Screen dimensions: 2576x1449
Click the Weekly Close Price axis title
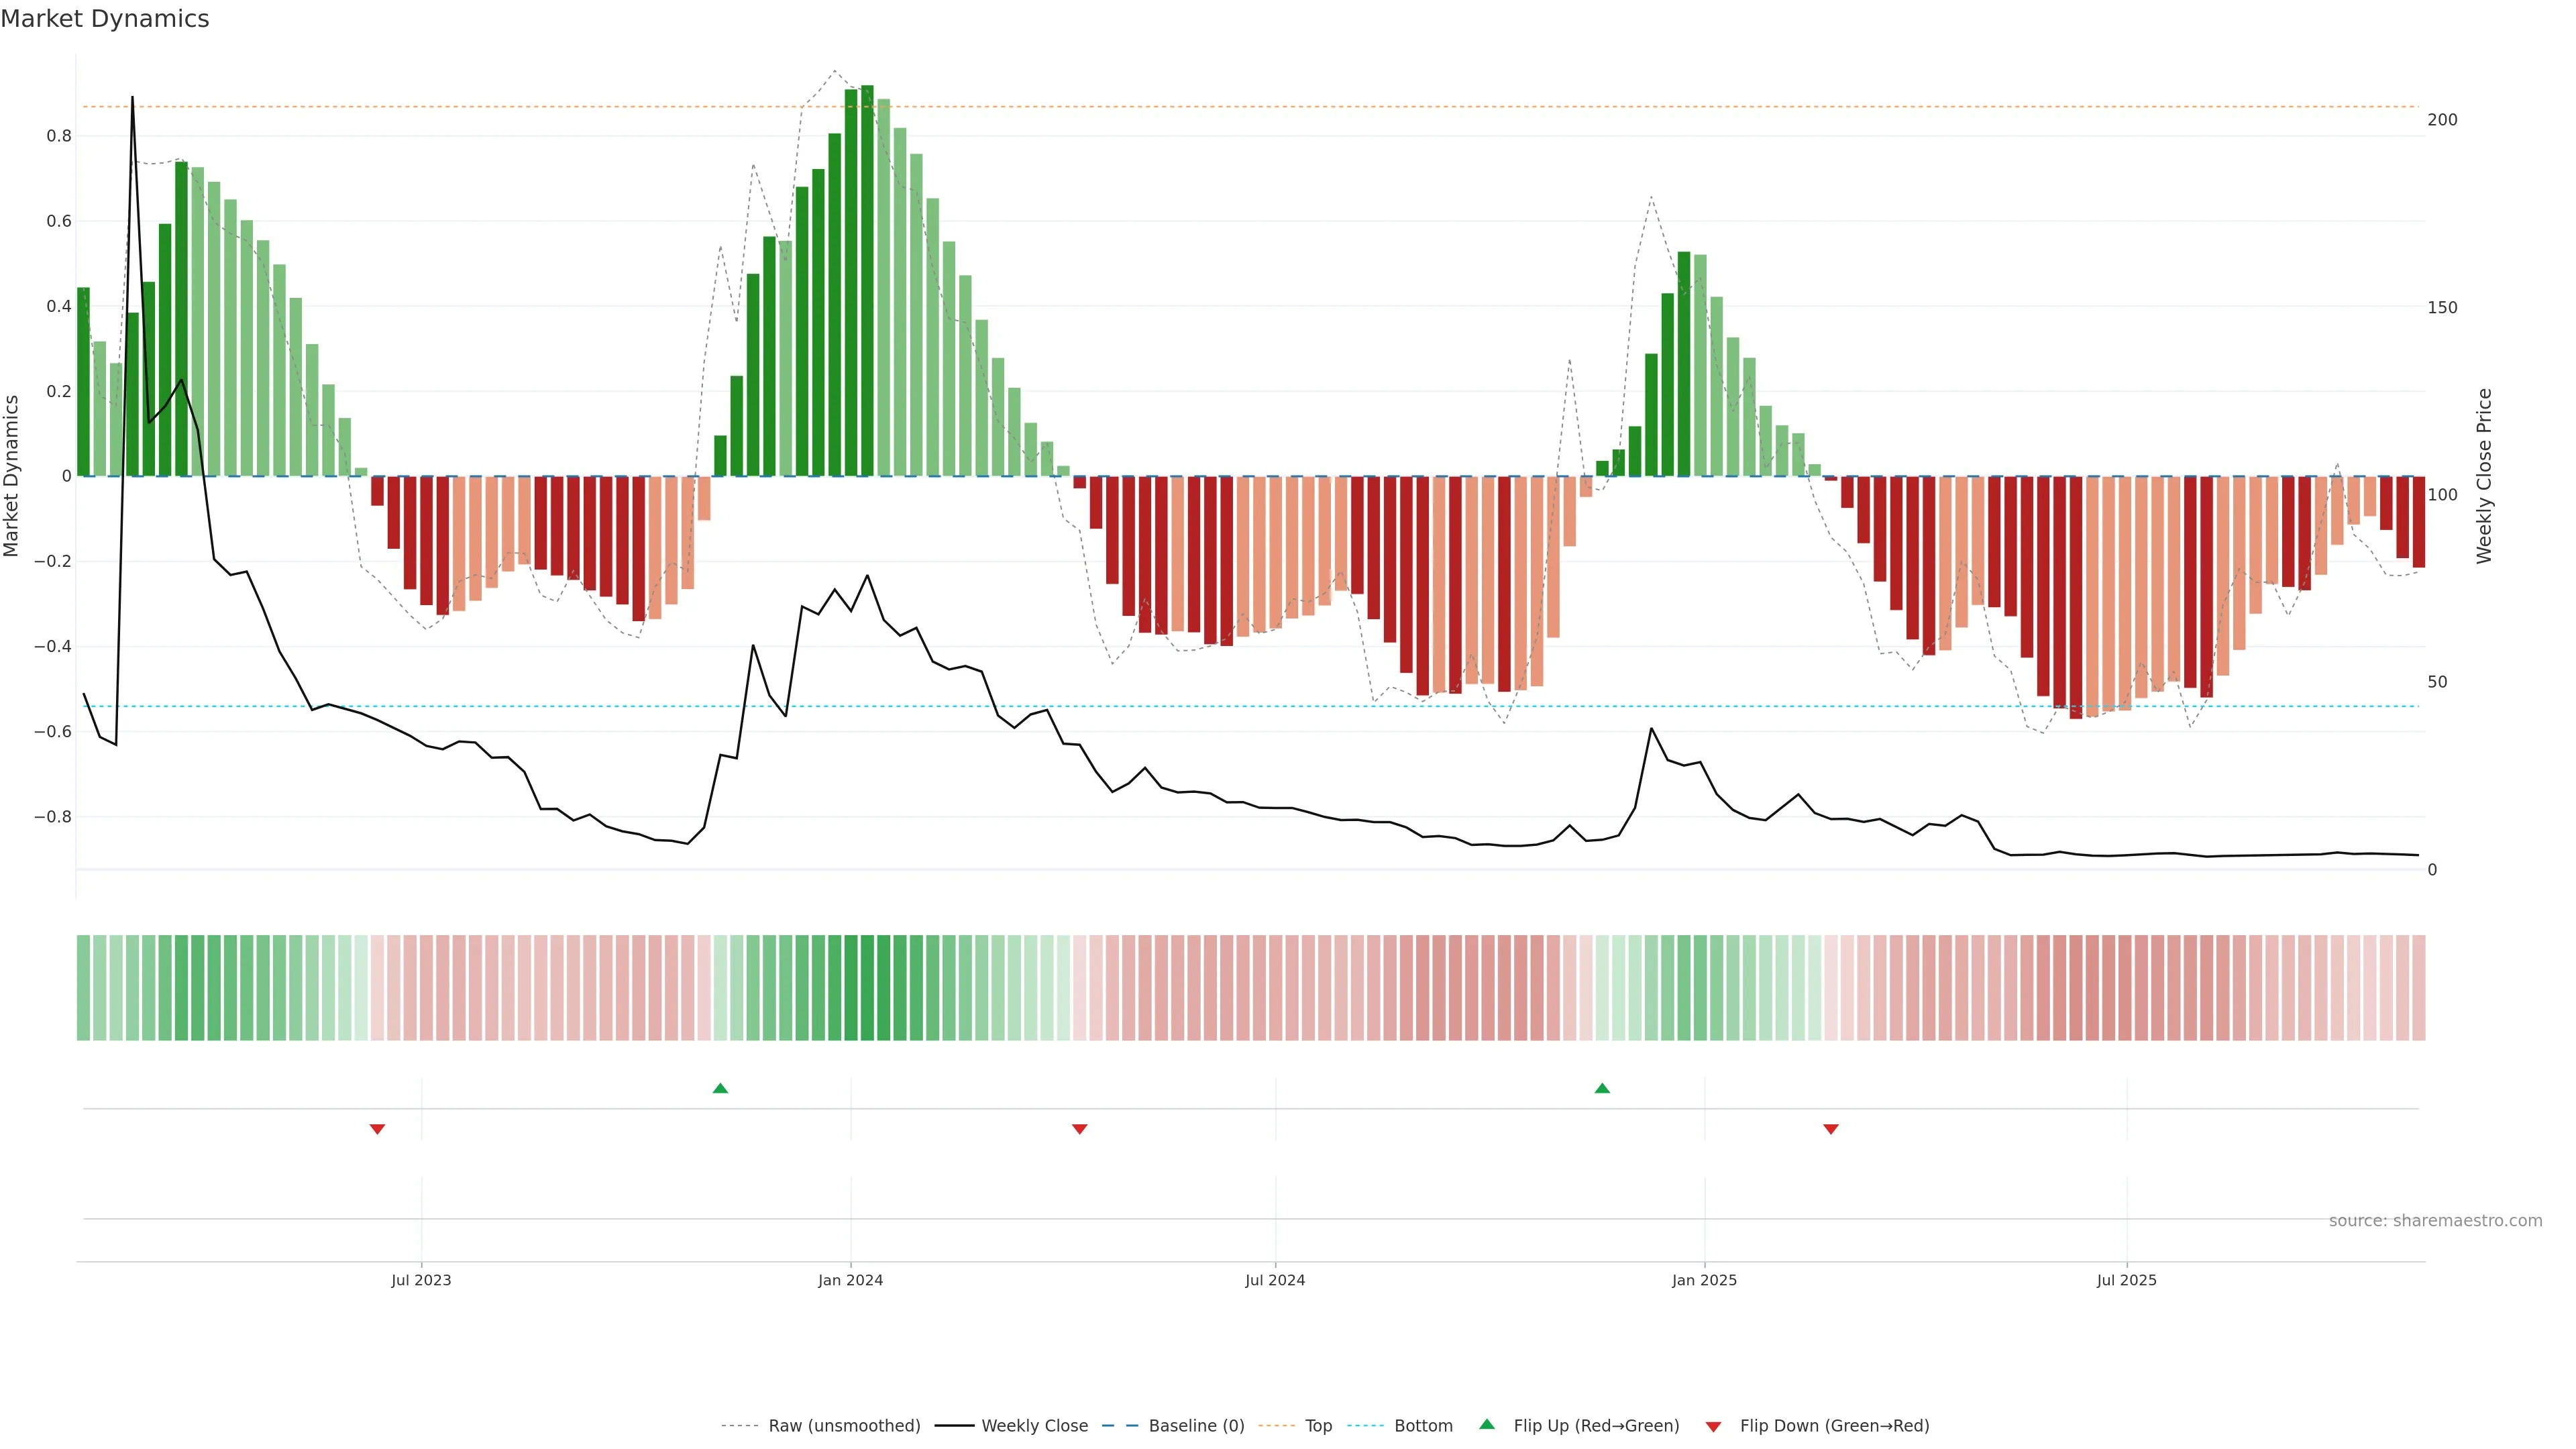coord(2484,476)
